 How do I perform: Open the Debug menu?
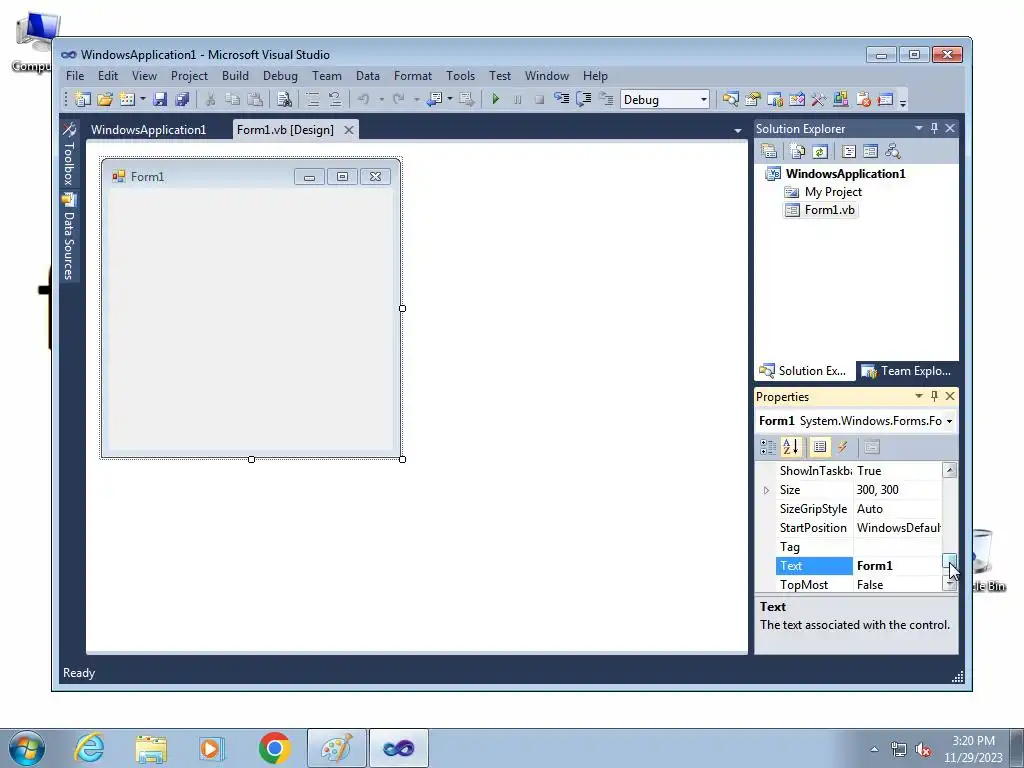pos(280,76)
